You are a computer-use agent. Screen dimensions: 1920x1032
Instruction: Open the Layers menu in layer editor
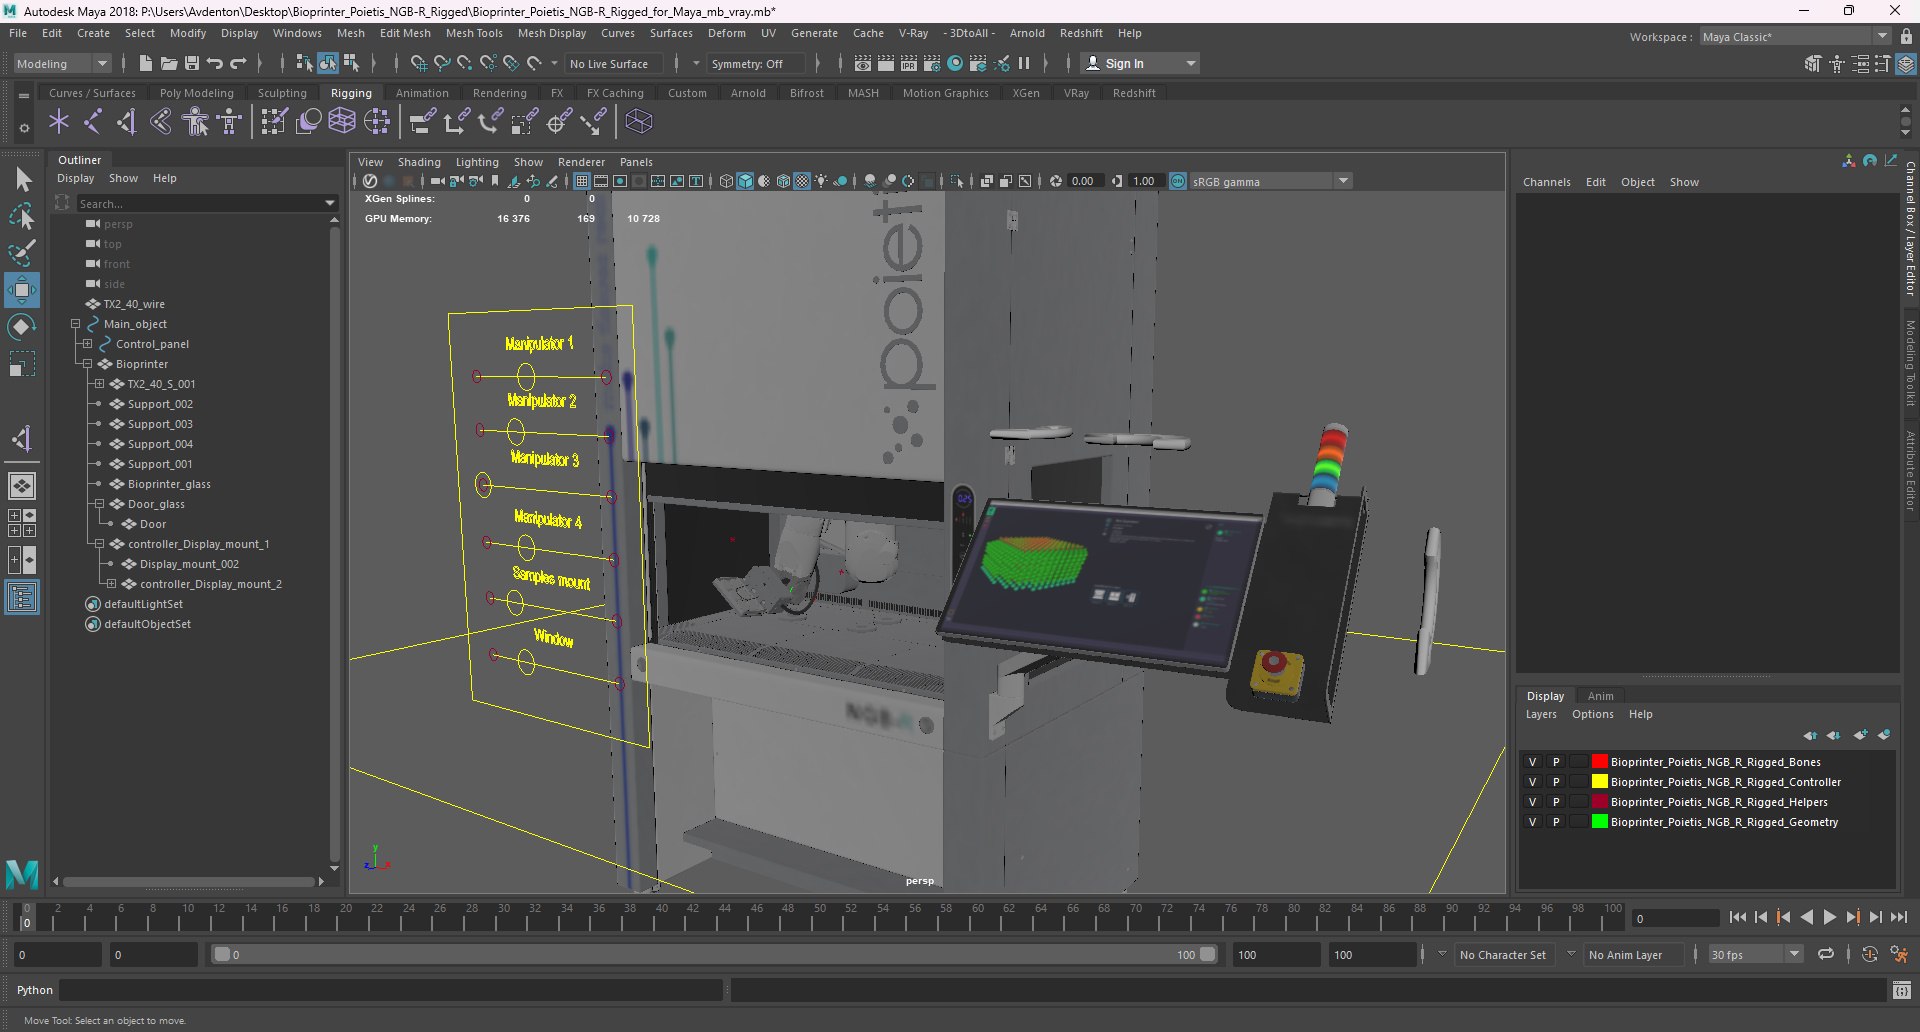click(1541, 714)
